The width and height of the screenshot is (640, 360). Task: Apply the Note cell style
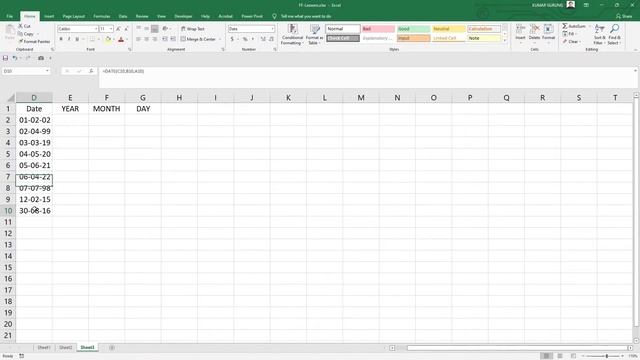tap(484, 38)
